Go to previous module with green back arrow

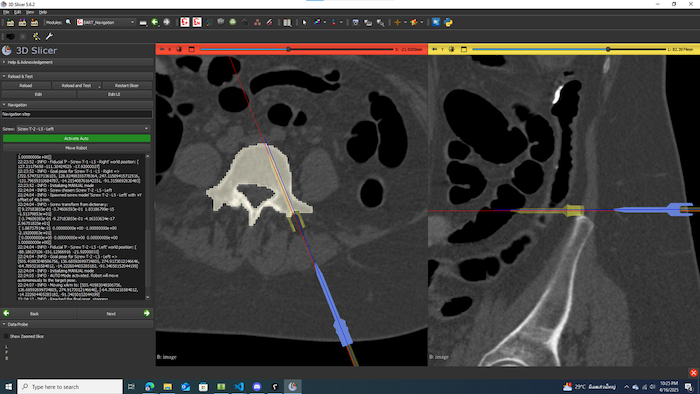(x=155, y=22)
